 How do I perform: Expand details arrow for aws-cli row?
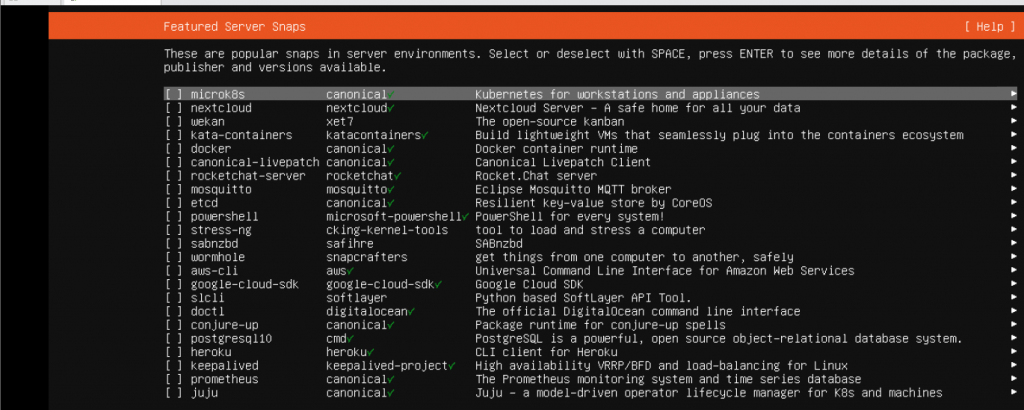click(x=1014, y=270)
